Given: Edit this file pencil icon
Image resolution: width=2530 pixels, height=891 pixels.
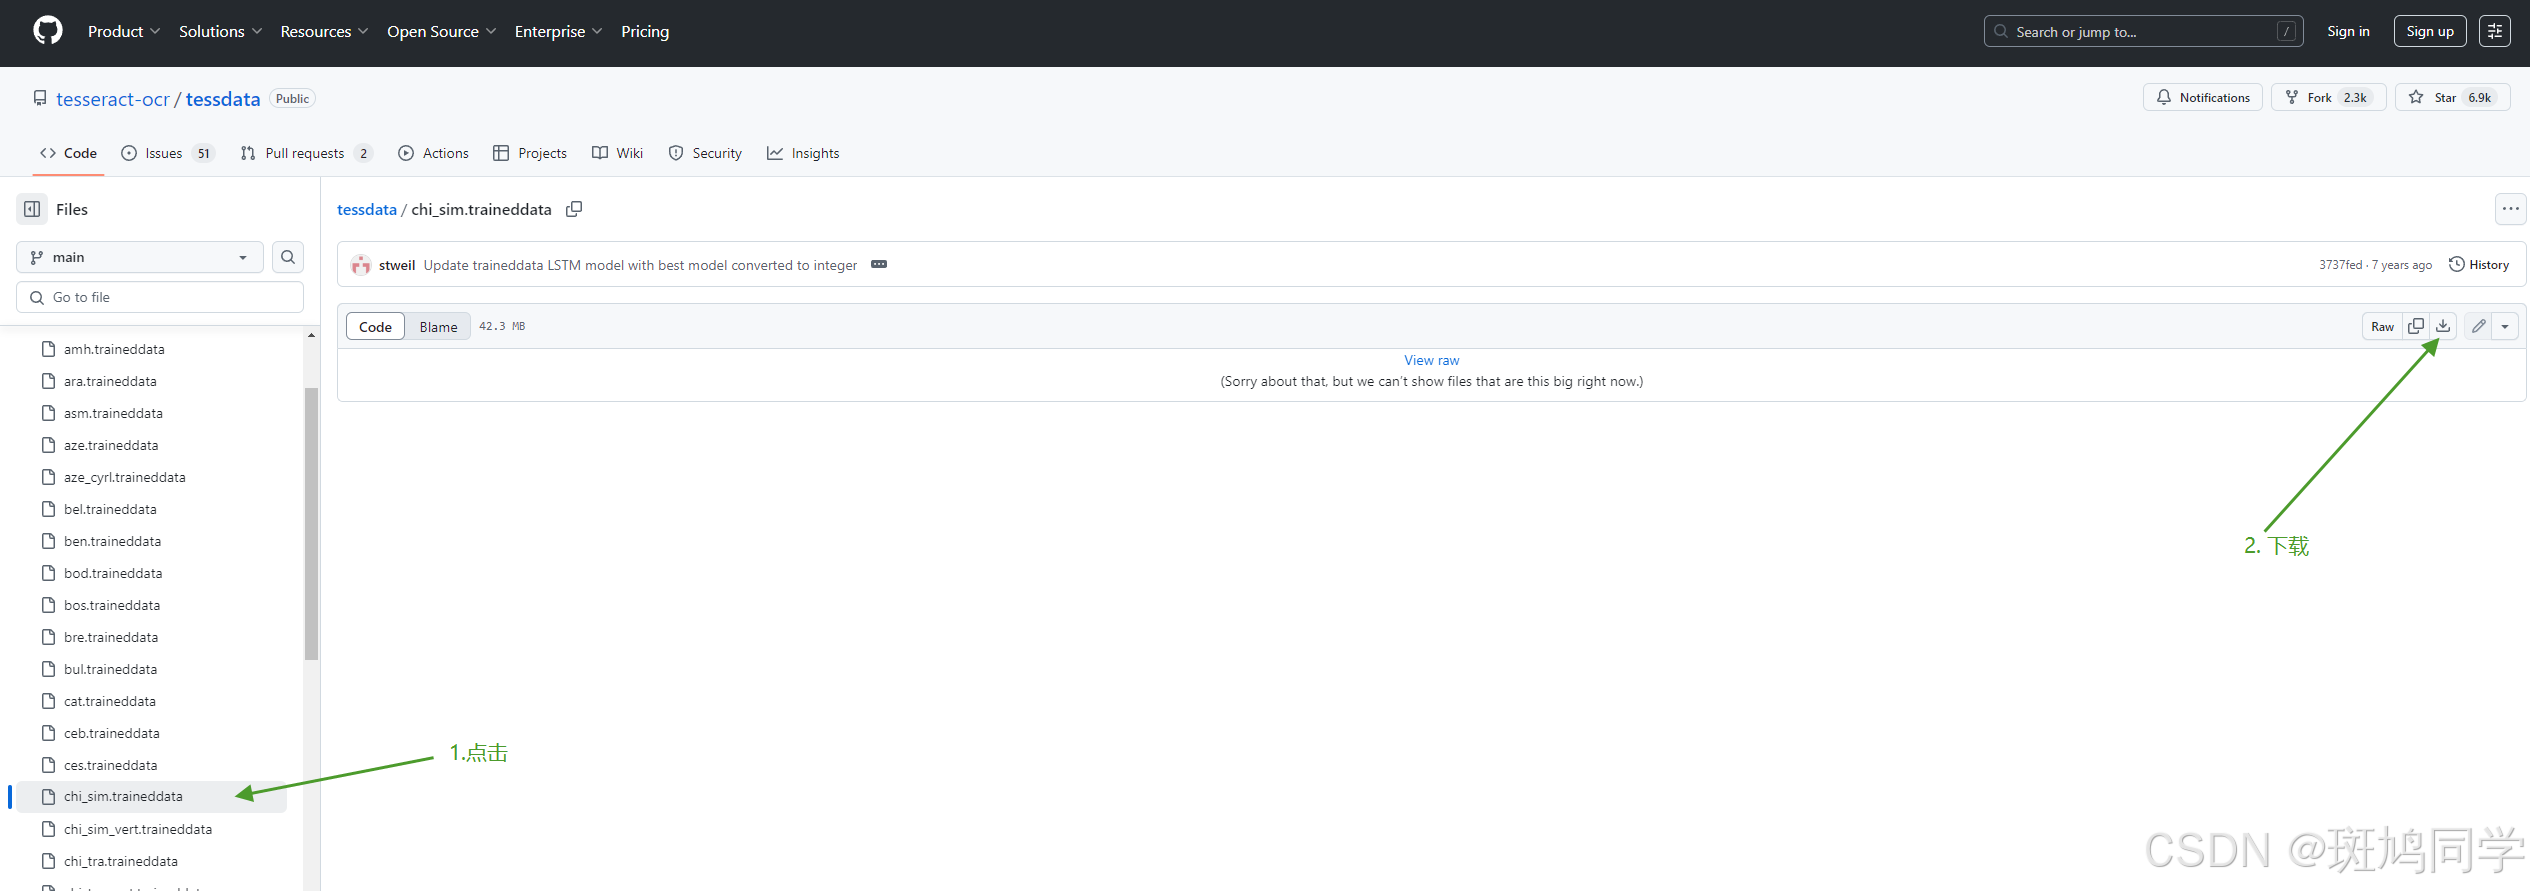Looking at the screenshot, I should (2479, 326).
